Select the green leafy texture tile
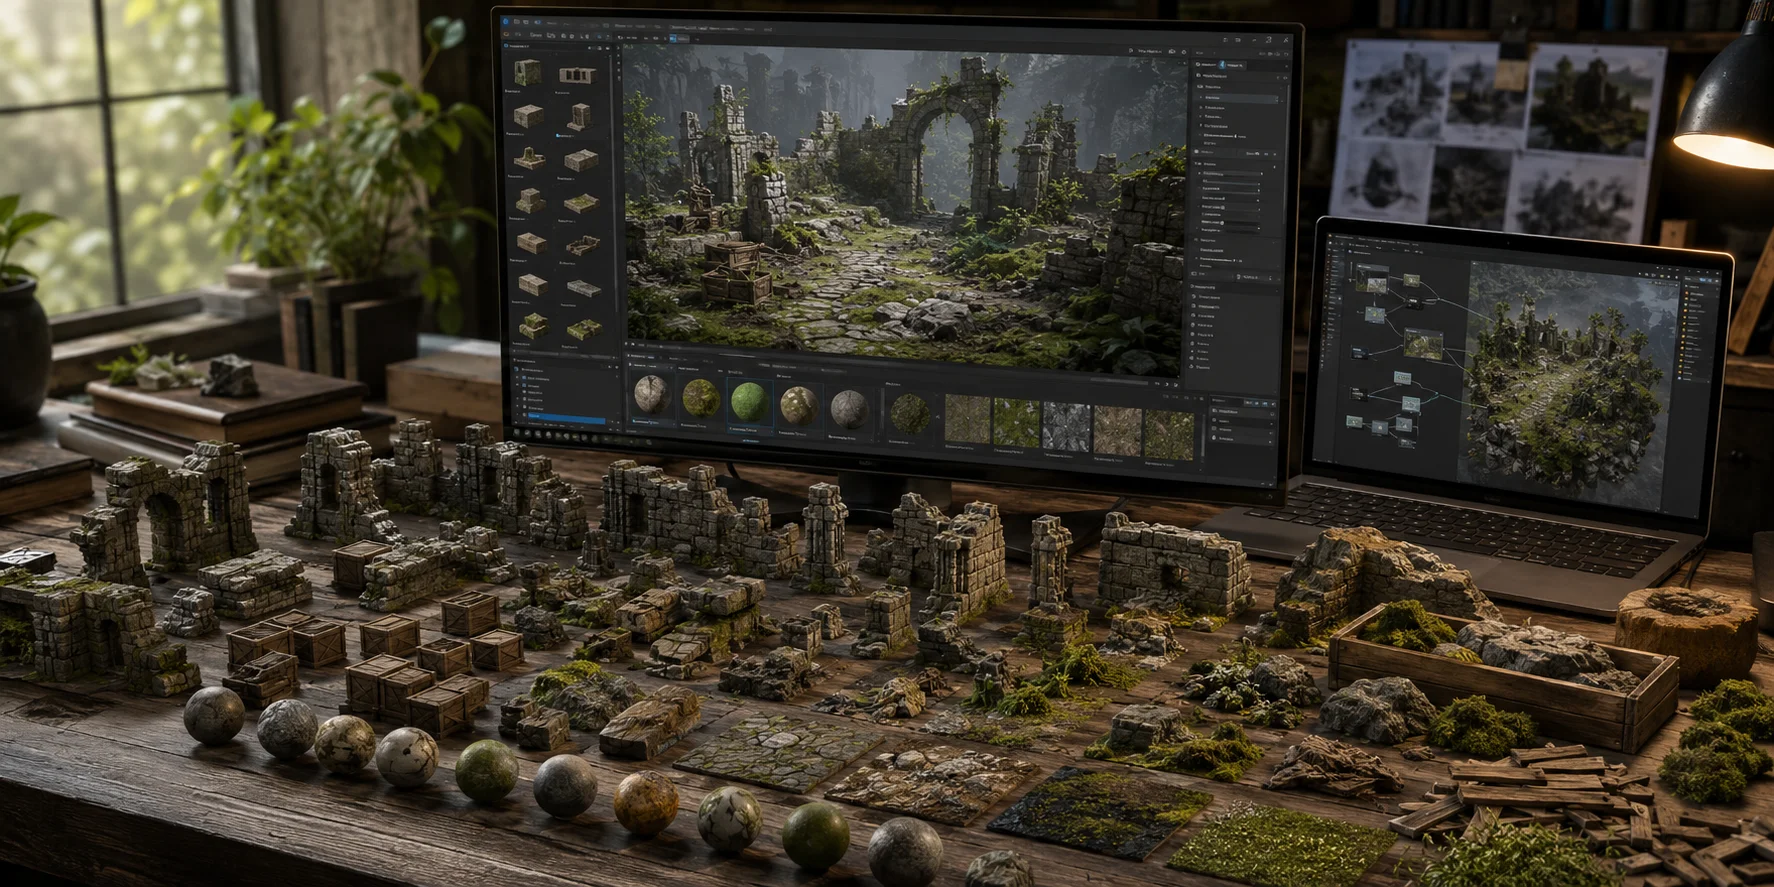The image size is (1774, 887). click(x=1016, y=422)
